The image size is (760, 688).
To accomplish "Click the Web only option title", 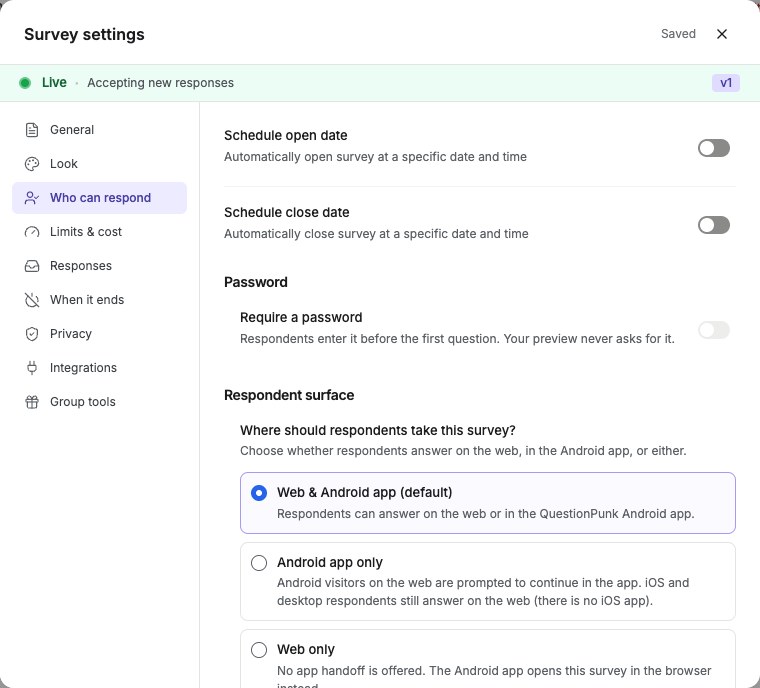I will pyautogui.click(x=306, y=650).
